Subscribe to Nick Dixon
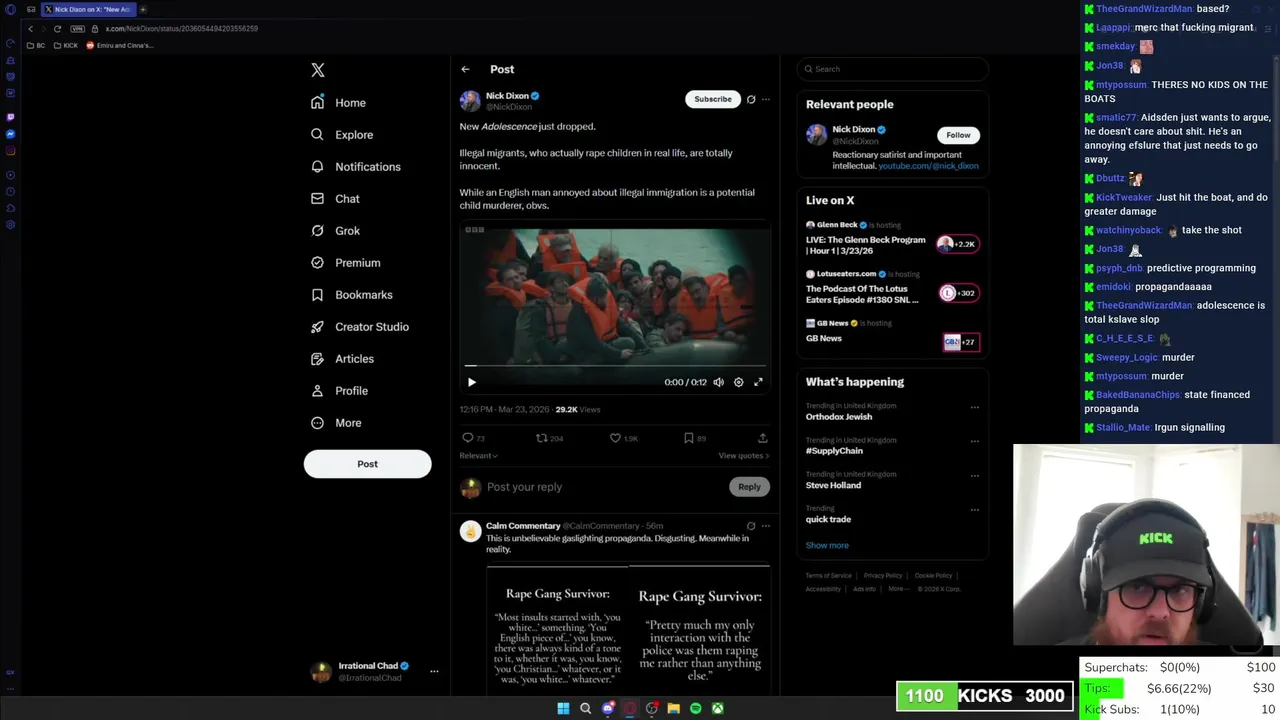Image resolution: width=1280 pixels, height=720 pixels. point(713,99)
